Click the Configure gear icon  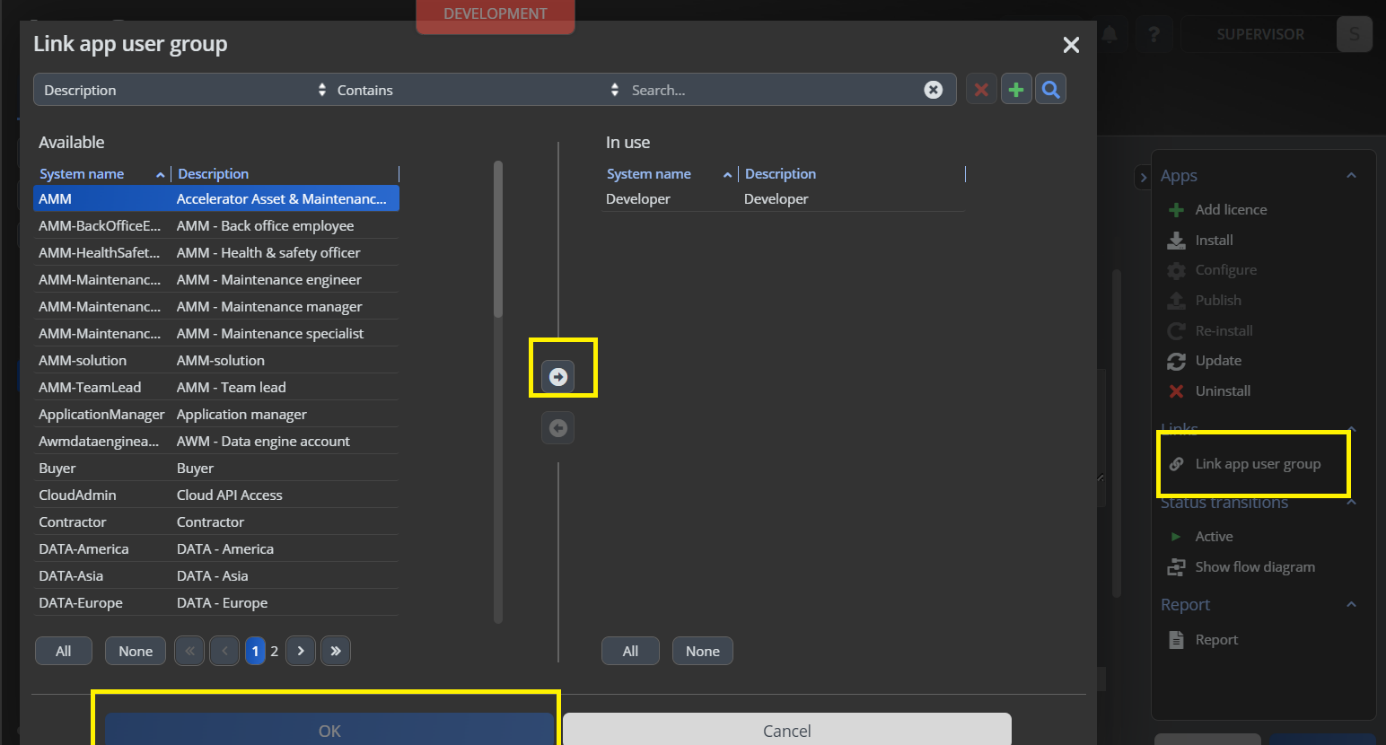tap(1176, 270)
